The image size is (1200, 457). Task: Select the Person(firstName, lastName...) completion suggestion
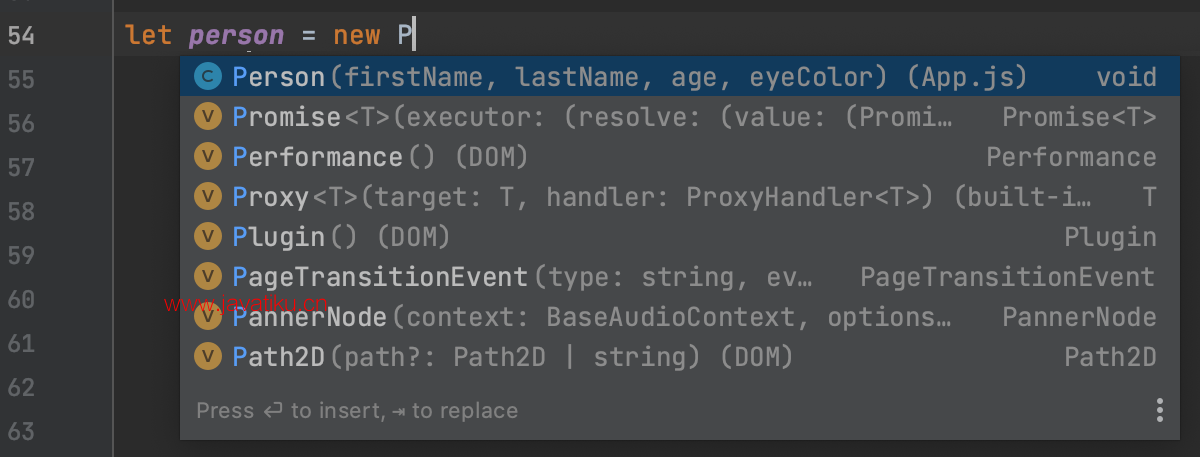click(x=675, y=77)
